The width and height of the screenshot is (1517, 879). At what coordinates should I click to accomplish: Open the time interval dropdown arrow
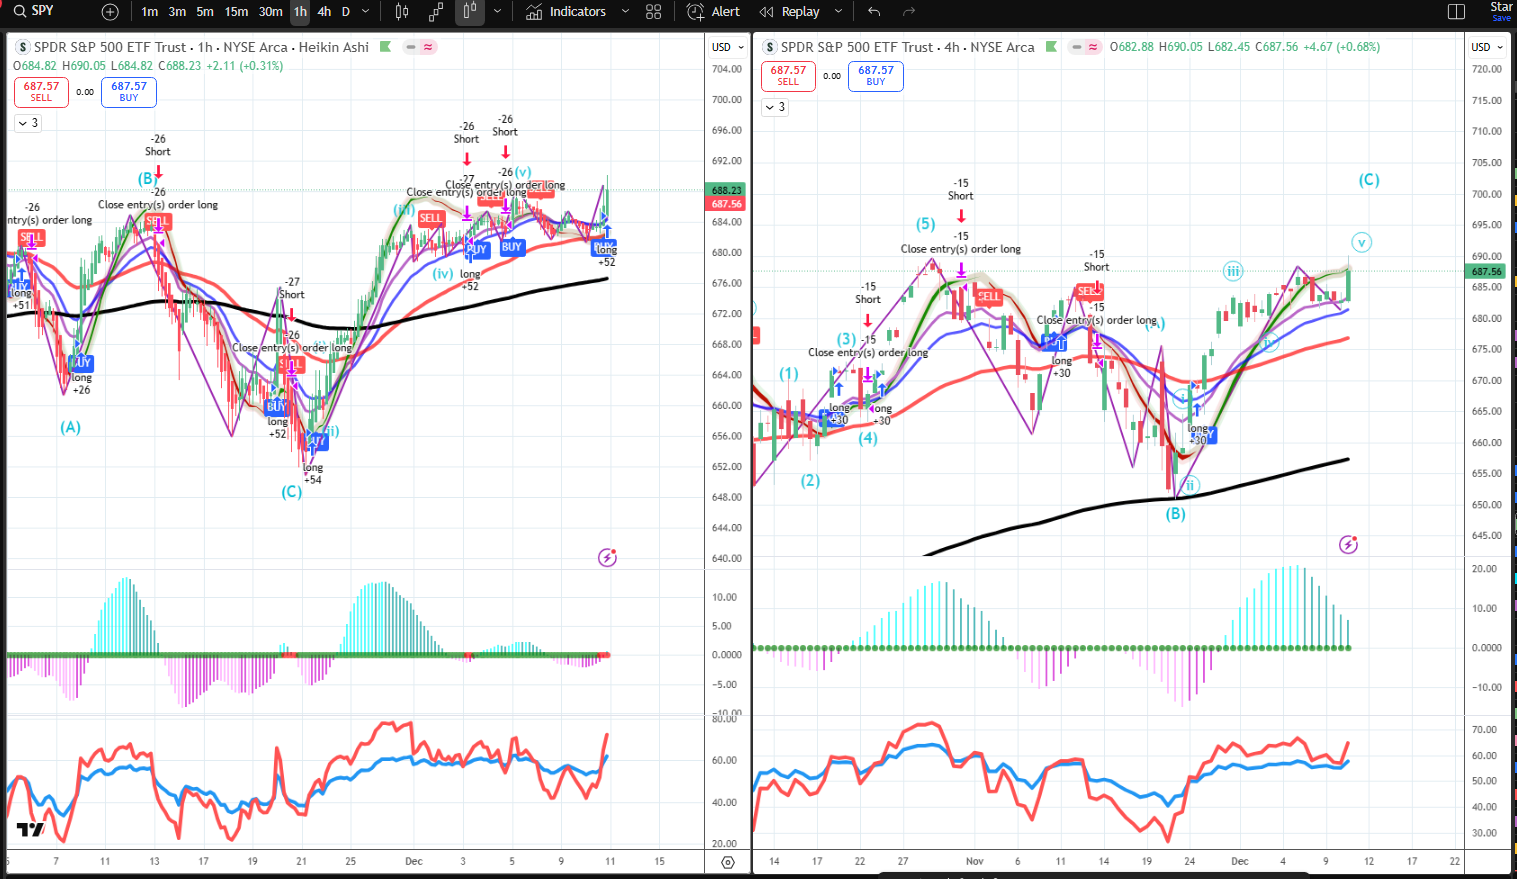point(365,12)
